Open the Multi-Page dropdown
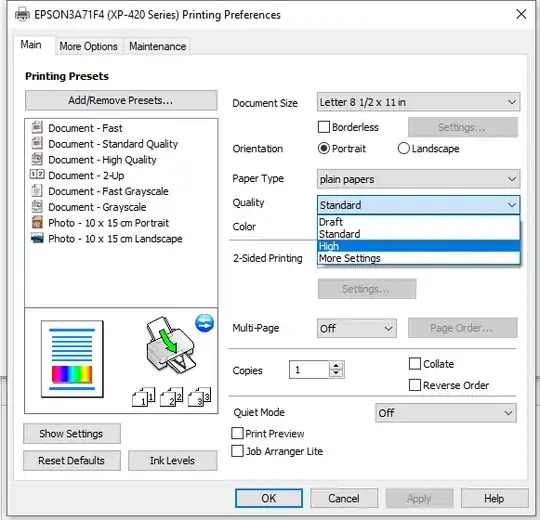 point(357,328)
